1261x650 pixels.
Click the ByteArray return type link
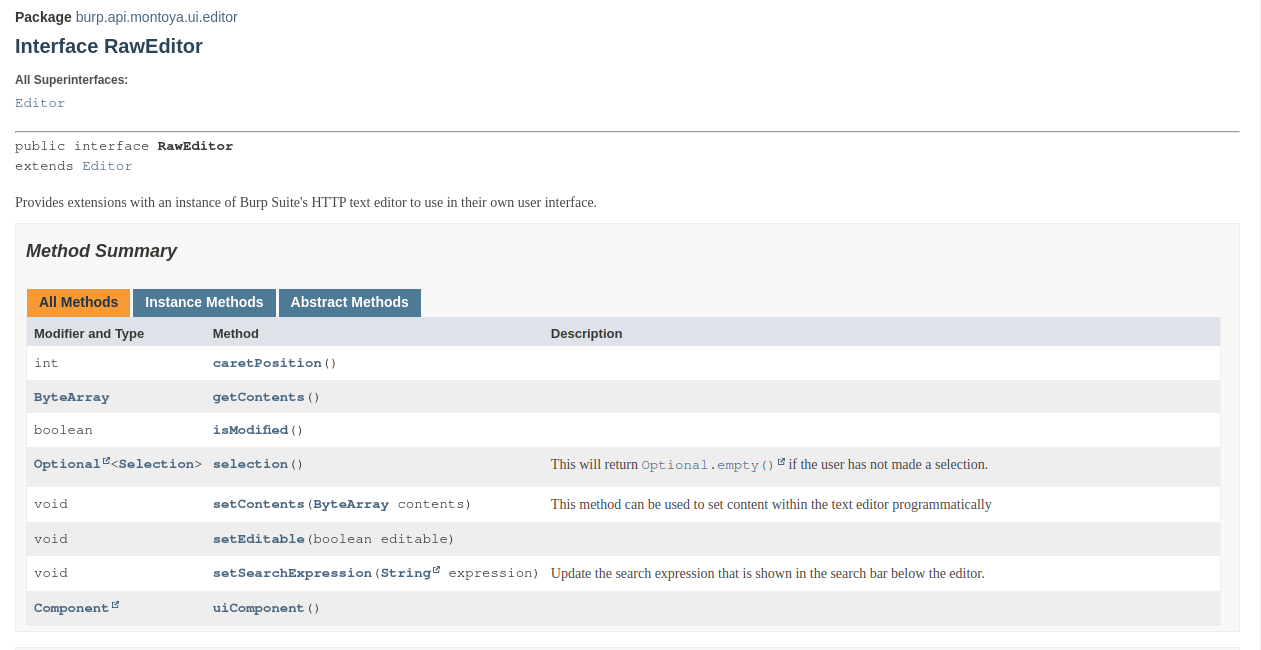pos(71,397)
